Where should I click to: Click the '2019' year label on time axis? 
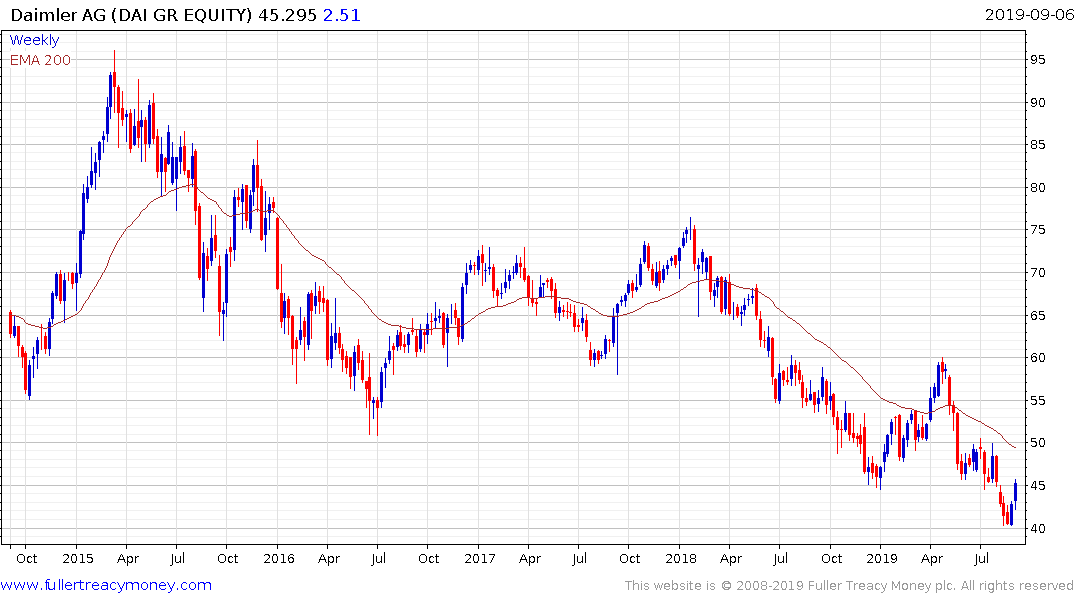click(882, 558)
